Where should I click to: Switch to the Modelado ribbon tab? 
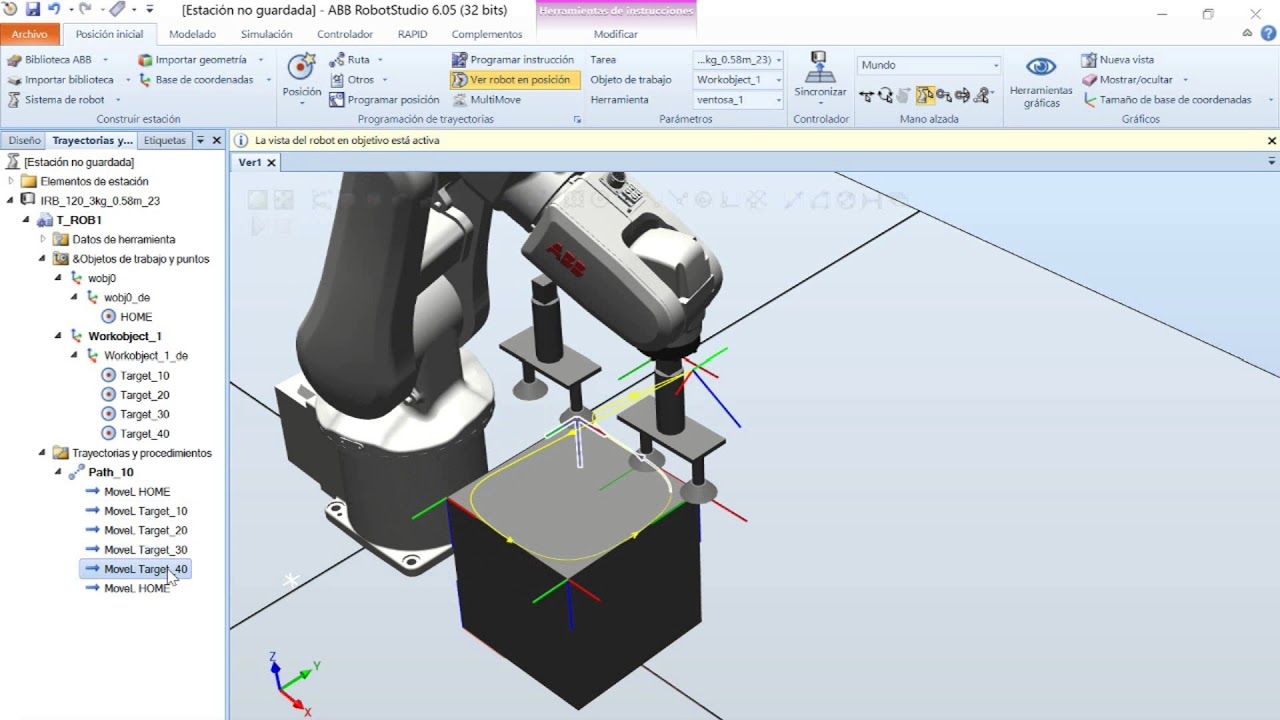coord(192,34)
